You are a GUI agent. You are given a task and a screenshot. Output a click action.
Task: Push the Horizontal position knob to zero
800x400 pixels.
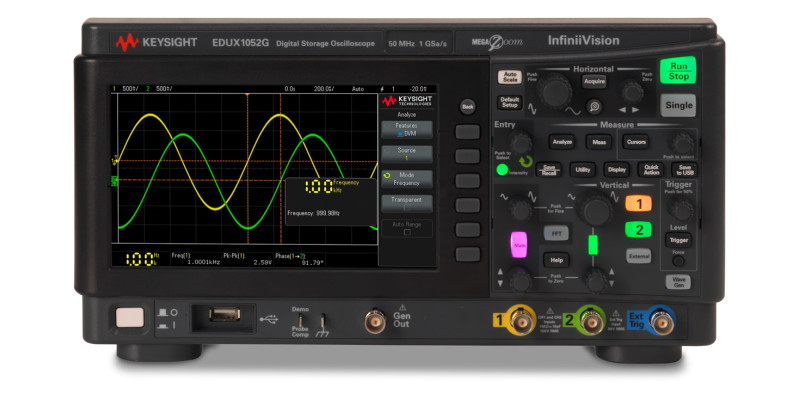pyautogui.click(x=632, y=92)
